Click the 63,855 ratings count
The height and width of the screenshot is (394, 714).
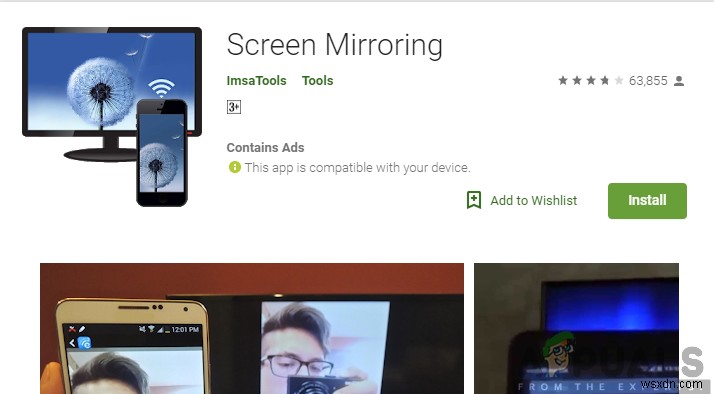[648, 81]
